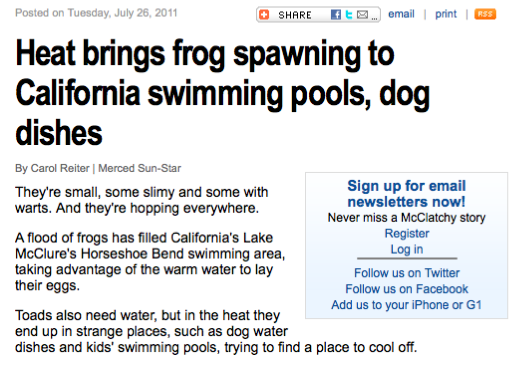Share article via Twitter icon
Screen dimensions: 514x369
pos(349,15)
